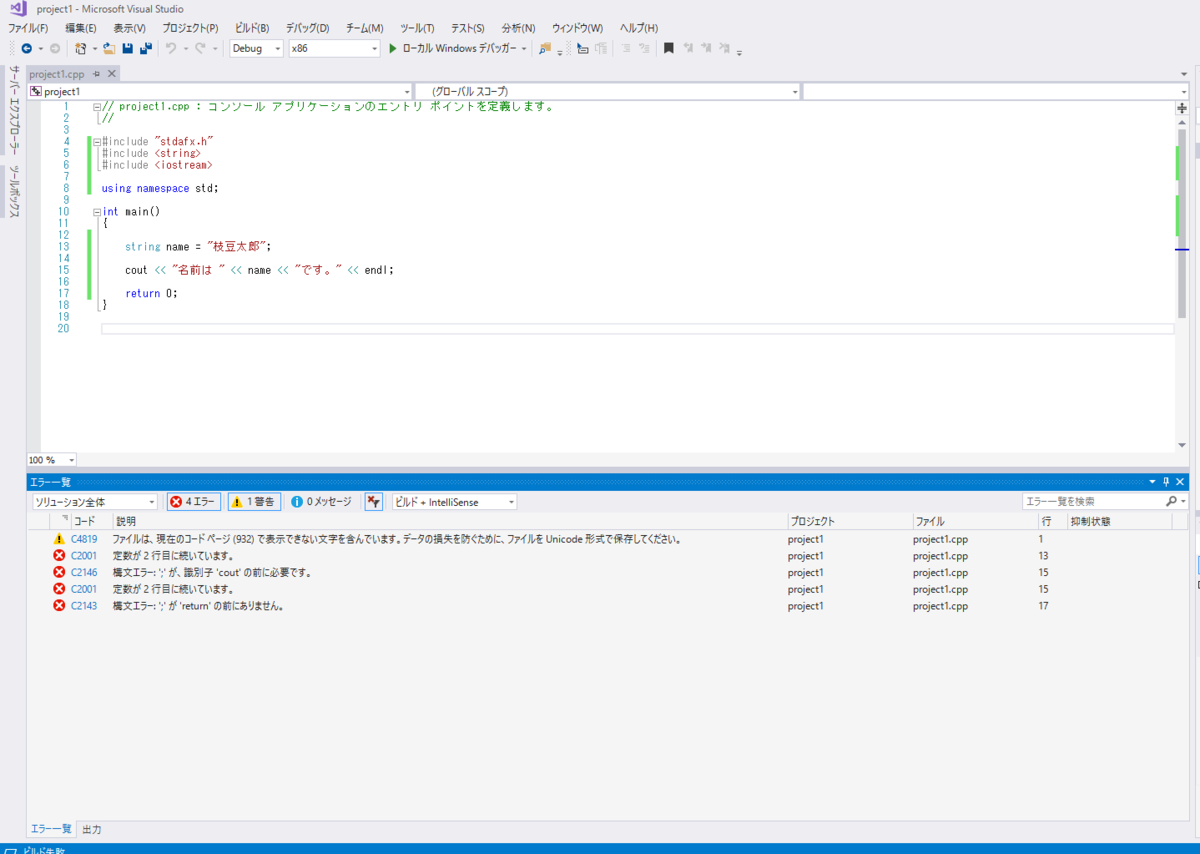Click the Next Bookmark icon
Screen dimensions: 1200x854
707,48
